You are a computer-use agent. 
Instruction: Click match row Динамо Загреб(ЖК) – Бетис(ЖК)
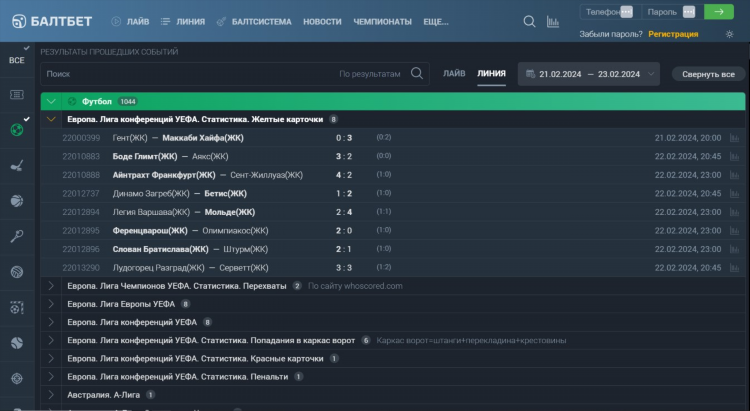pos(393,193)
